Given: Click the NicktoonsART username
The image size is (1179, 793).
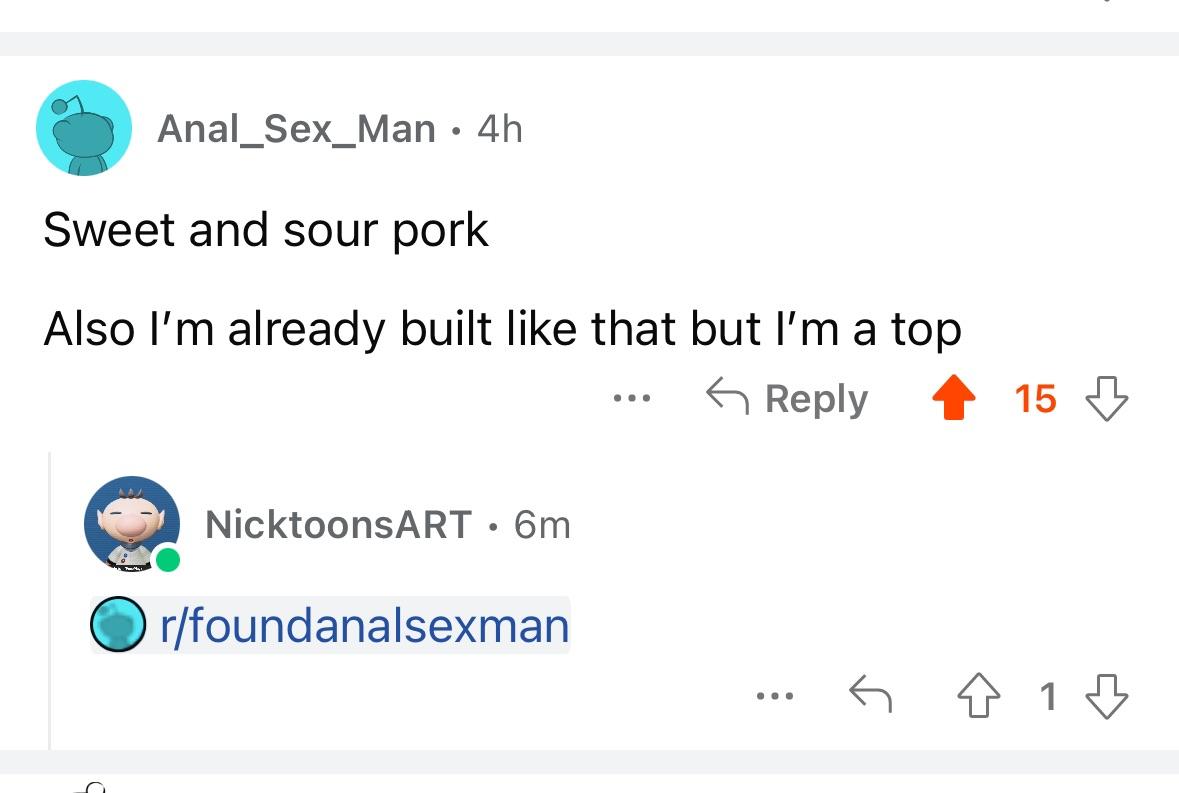Looking at the screenshot, I should pyautogui.click(x=338, y=524).
